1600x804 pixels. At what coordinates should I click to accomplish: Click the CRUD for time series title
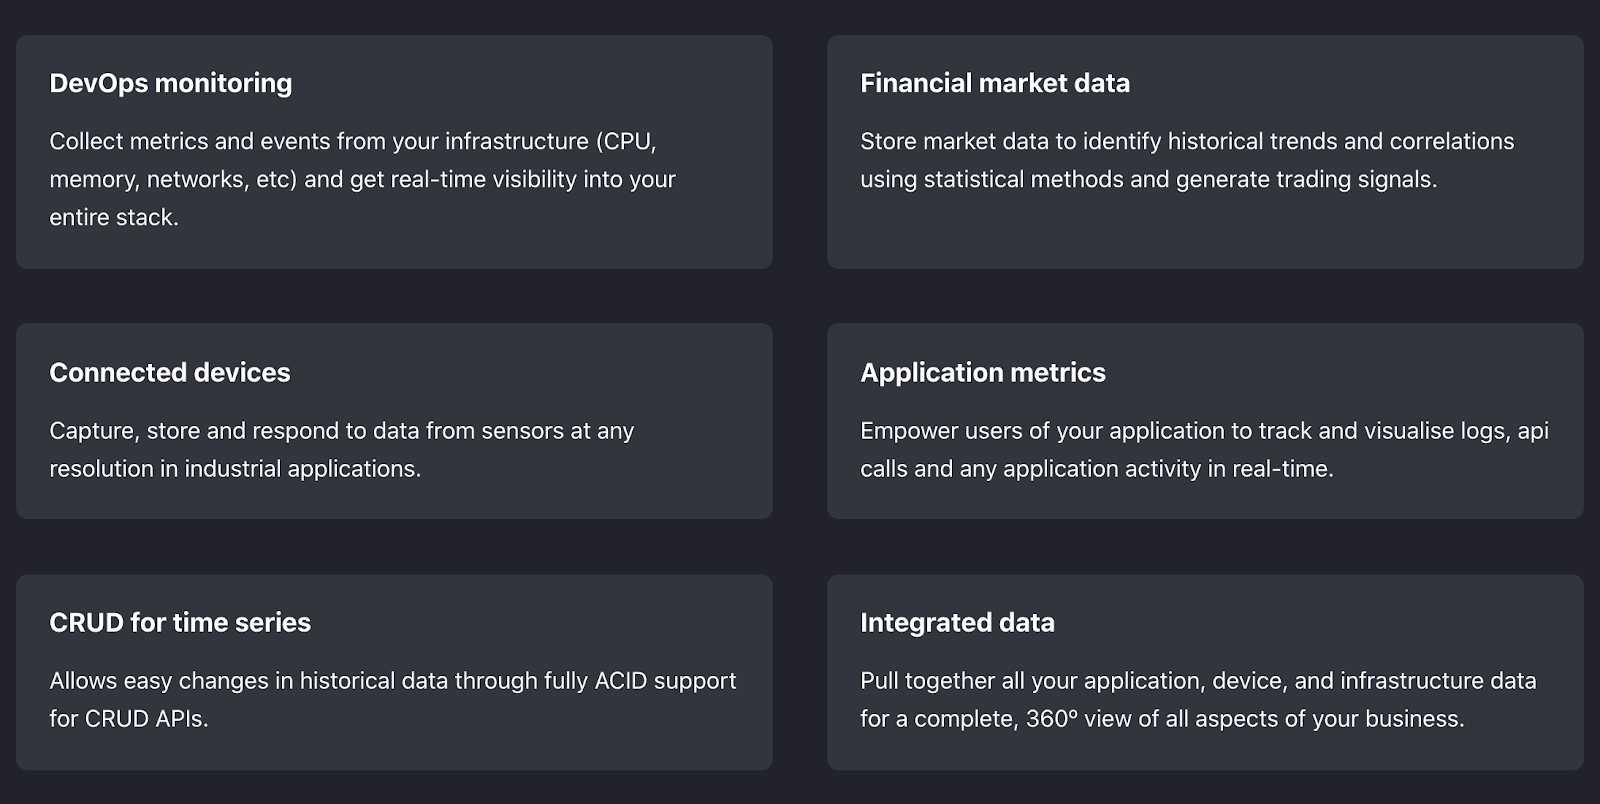pos(180,622)
